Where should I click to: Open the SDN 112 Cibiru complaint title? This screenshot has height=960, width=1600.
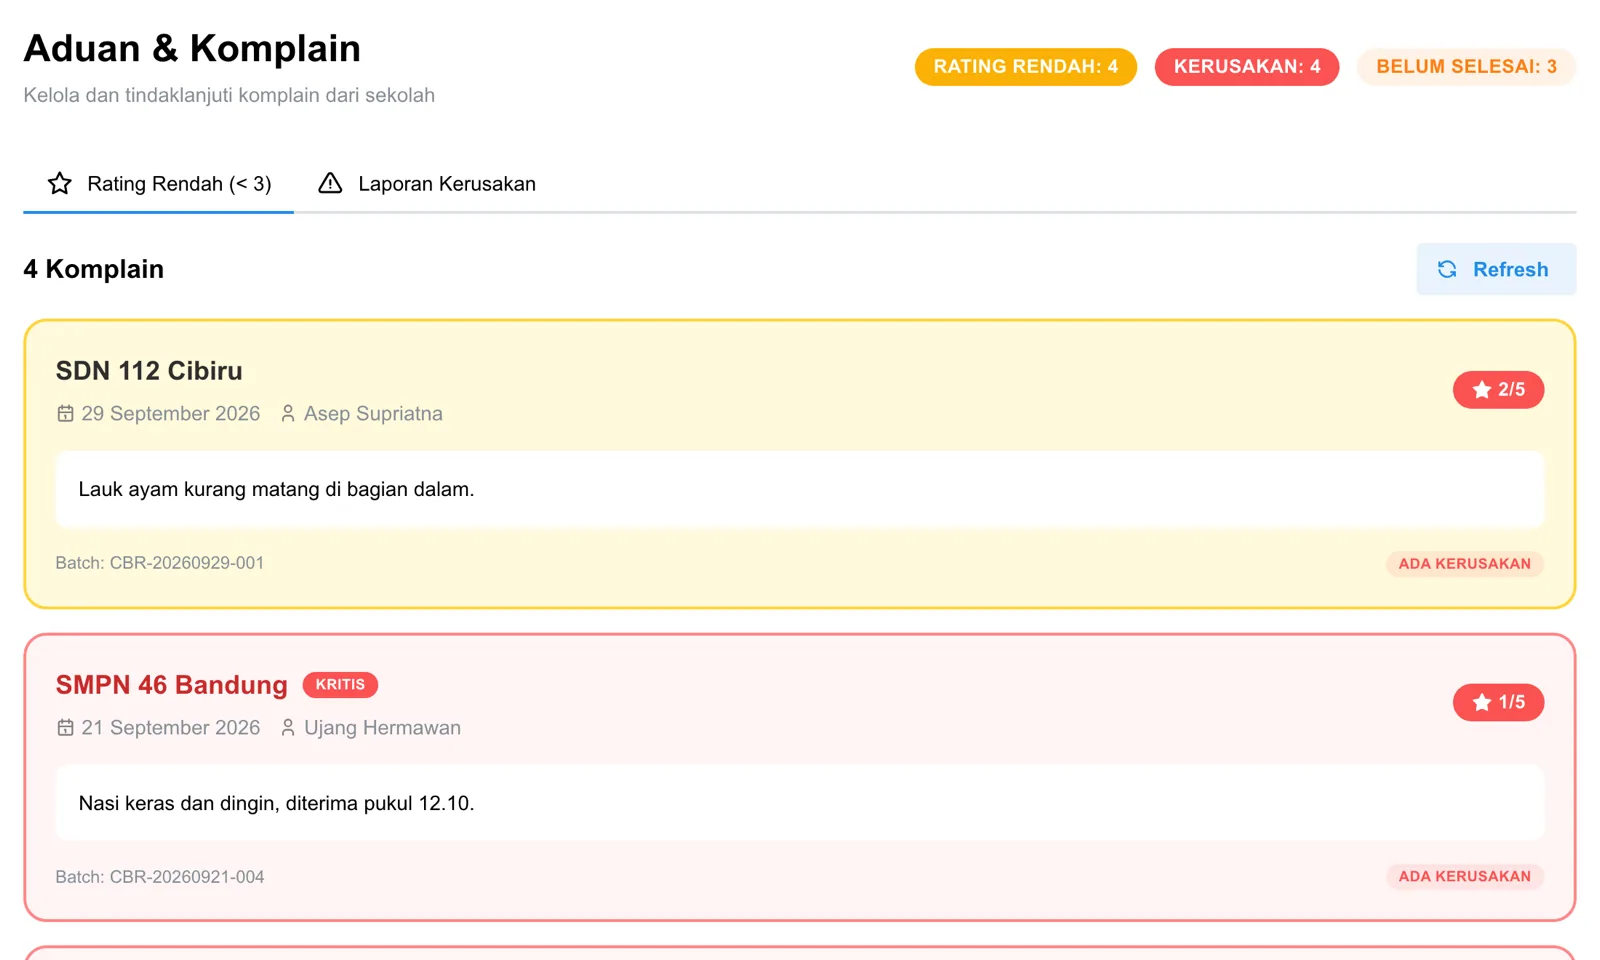click(x=149, y=371)
